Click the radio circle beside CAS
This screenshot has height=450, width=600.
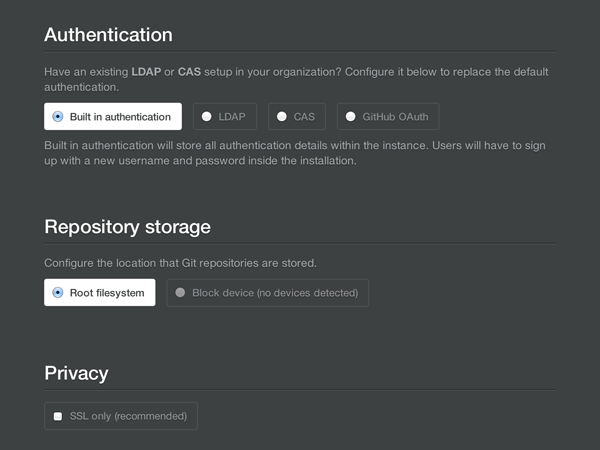click(x=282, y=116)
